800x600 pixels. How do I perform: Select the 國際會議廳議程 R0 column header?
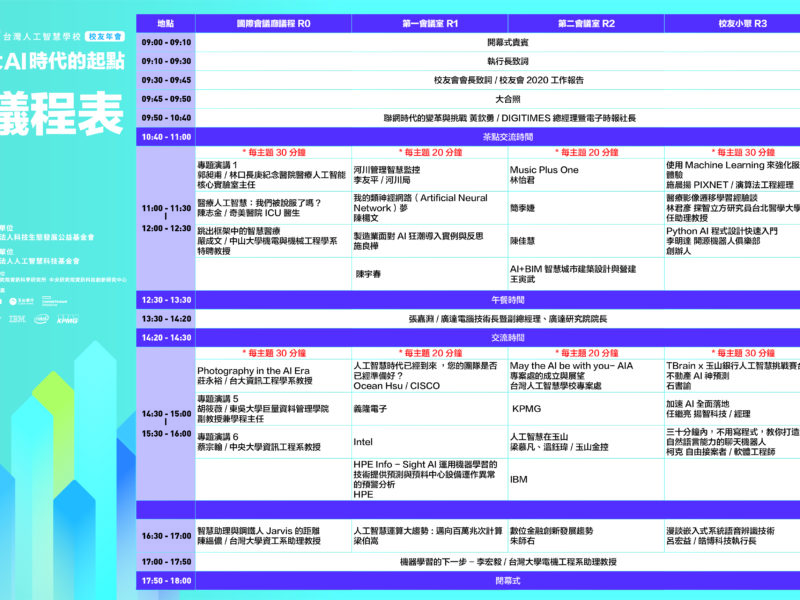point(273,22)
